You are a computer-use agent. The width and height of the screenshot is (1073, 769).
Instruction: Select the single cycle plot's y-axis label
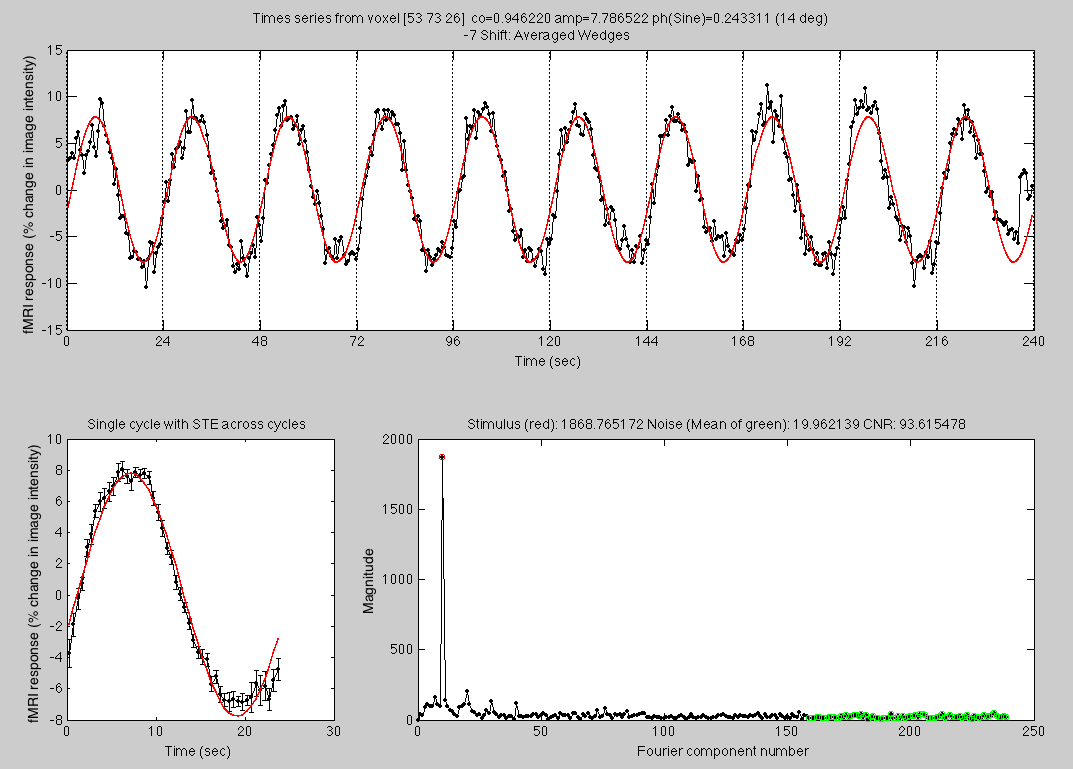click(31, 579)
